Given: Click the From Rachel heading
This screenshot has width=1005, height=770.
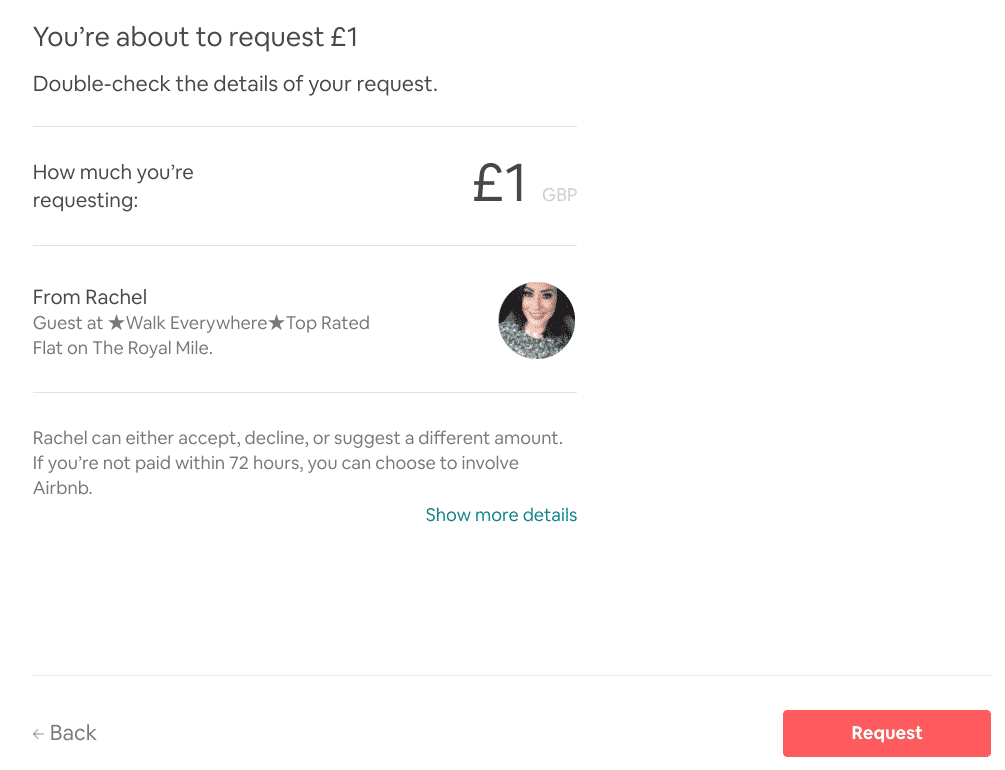Looking at the screenshot, I should [90, 297].
